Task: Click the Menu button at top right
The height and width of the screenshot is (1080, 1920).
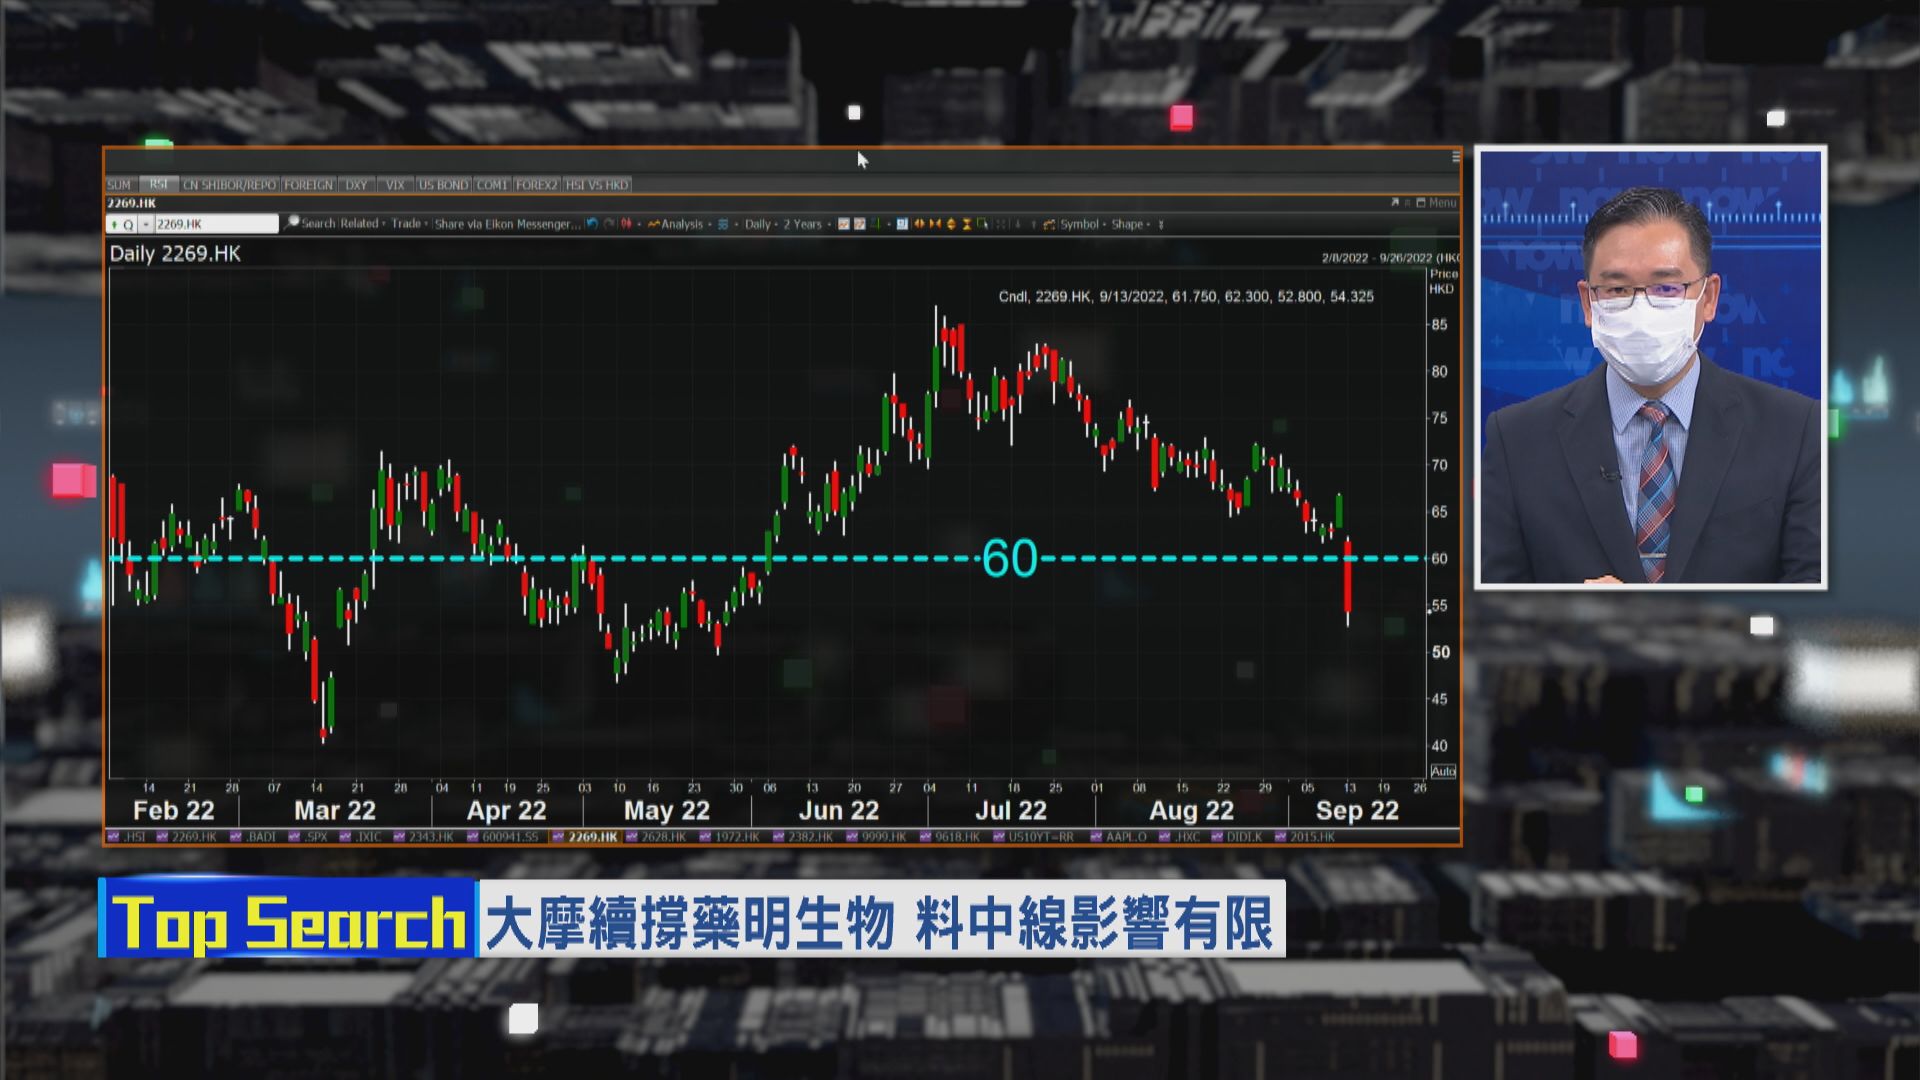Action: [x=1440, y=200]
